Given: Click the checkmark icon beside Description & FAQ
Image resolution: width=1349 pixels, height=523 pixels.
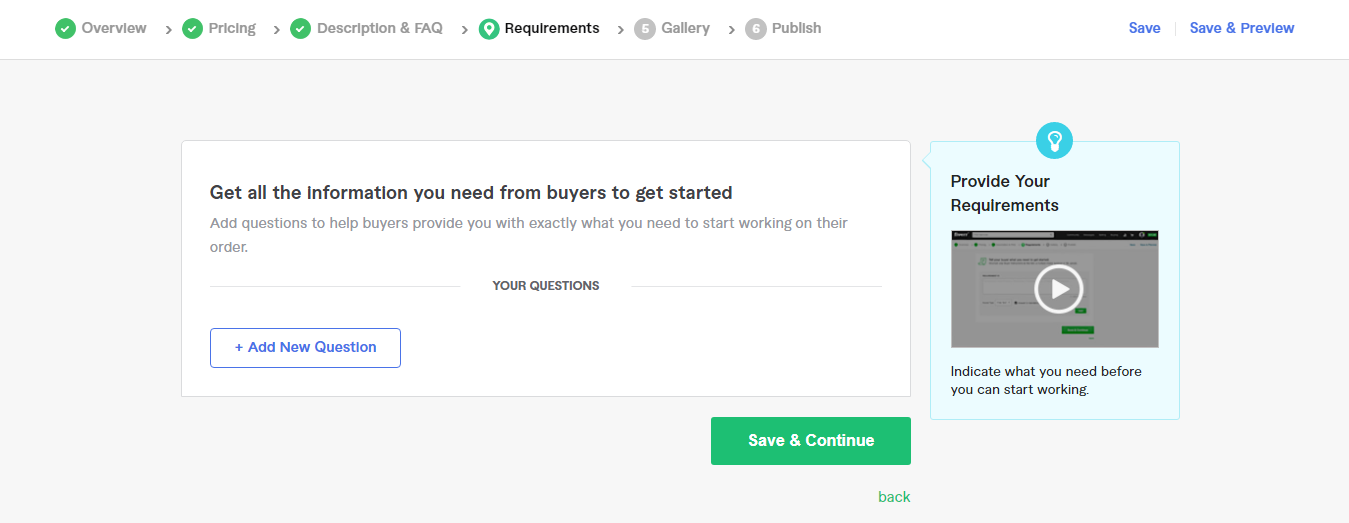Looking at the screenshot, I should point(300,29).
